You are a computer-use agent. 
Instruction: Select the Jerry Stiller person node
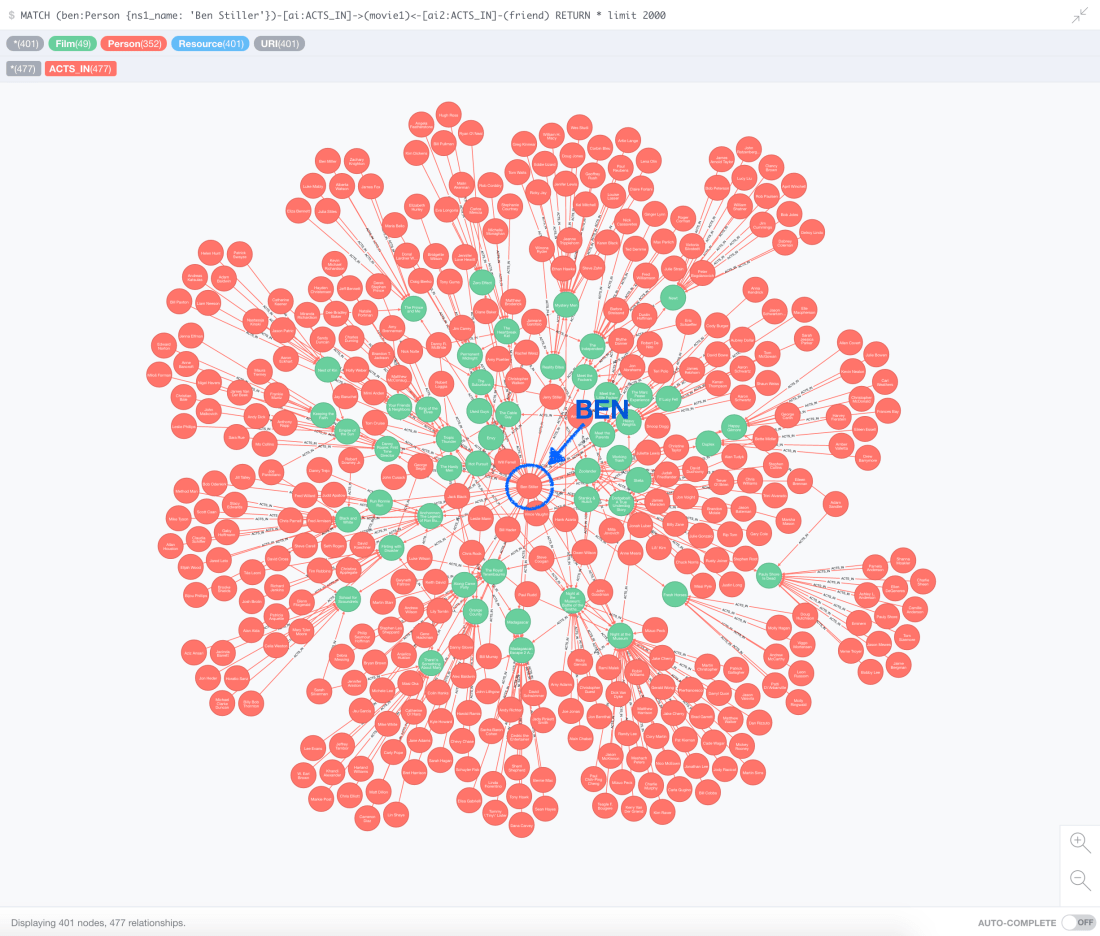coord(551,396)
